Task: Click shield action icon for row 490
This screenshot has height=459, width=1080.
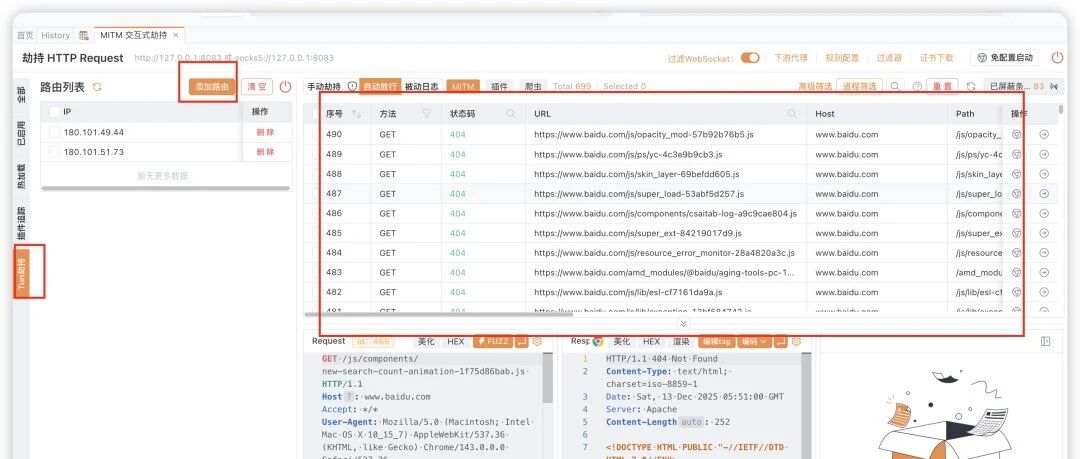Action: coord(1016,134)
